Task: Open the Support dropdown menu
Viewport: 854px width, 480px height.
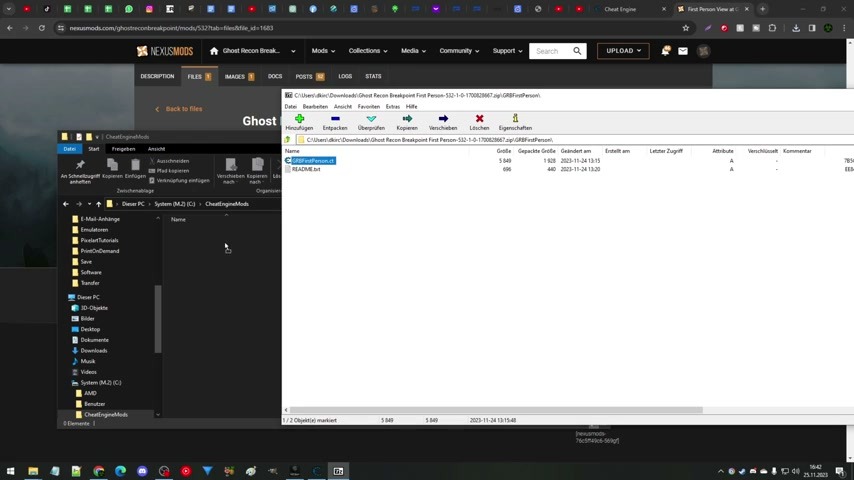Action: [507, 51]
